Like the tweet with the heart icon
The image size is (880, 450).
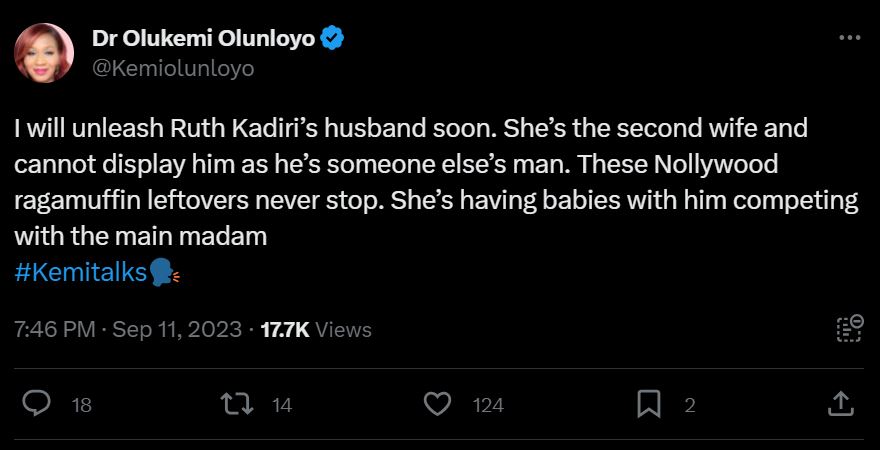coord(437,404)
